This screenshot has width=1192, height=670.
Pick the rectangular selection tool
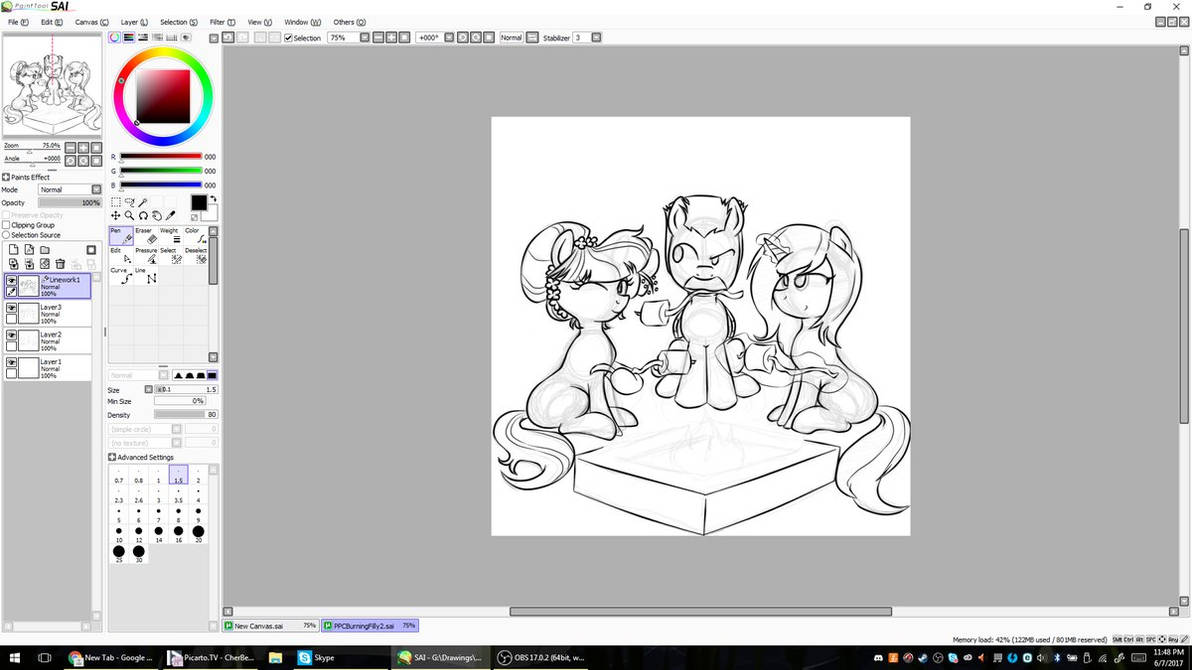[x=116, y=202]
